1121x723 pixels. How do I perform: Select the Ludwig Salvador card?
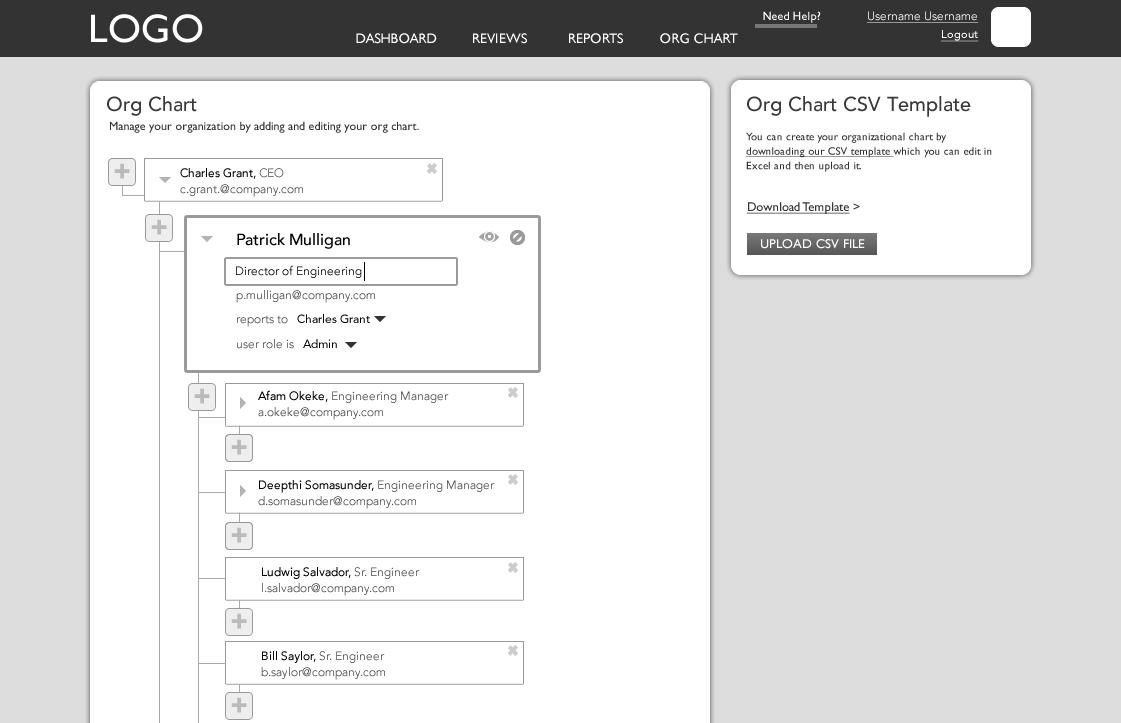click(375, 579)
